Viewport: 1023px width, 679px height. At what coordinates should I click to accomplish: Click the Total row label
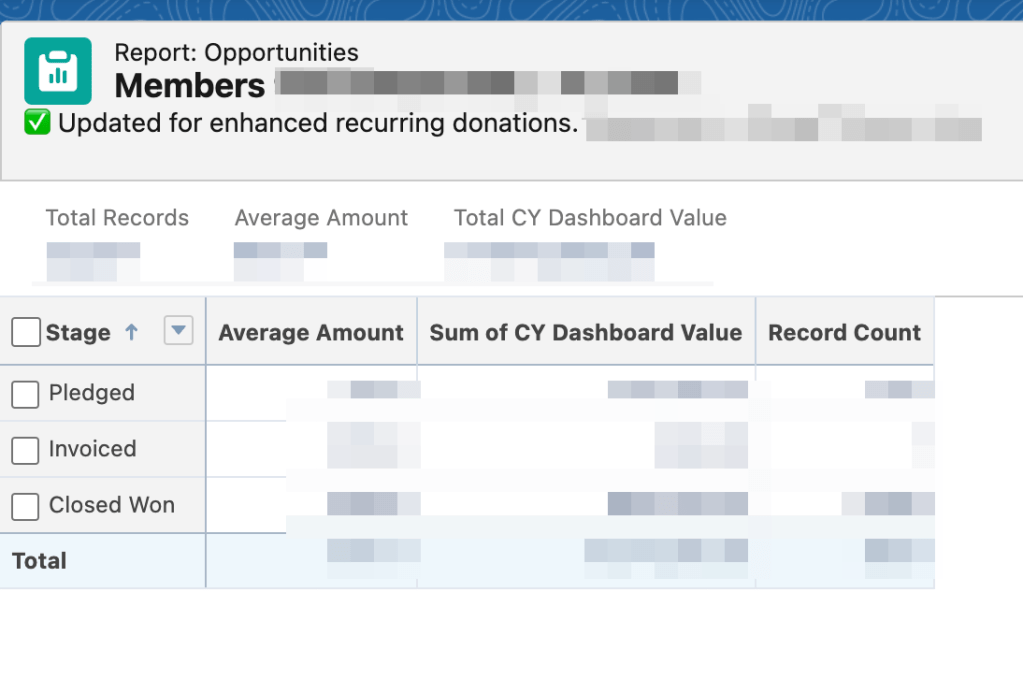tap(40, 561)
